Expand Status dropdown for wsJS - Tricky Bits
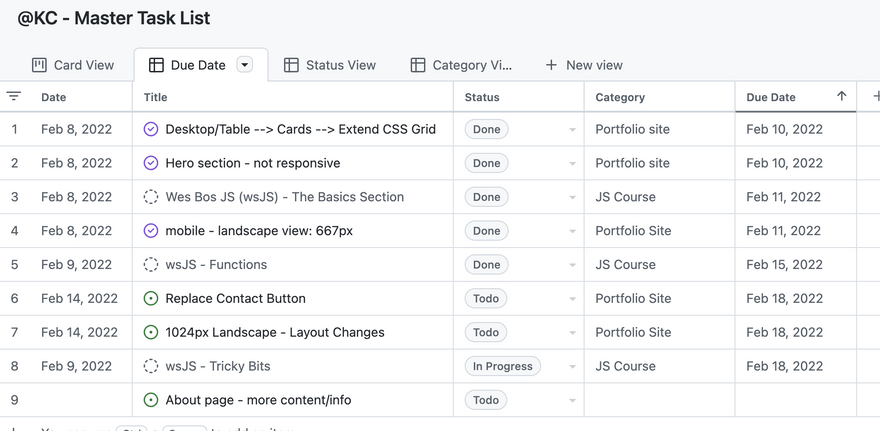880x431 pixels. pyautogui.click(x=572, y=367)
